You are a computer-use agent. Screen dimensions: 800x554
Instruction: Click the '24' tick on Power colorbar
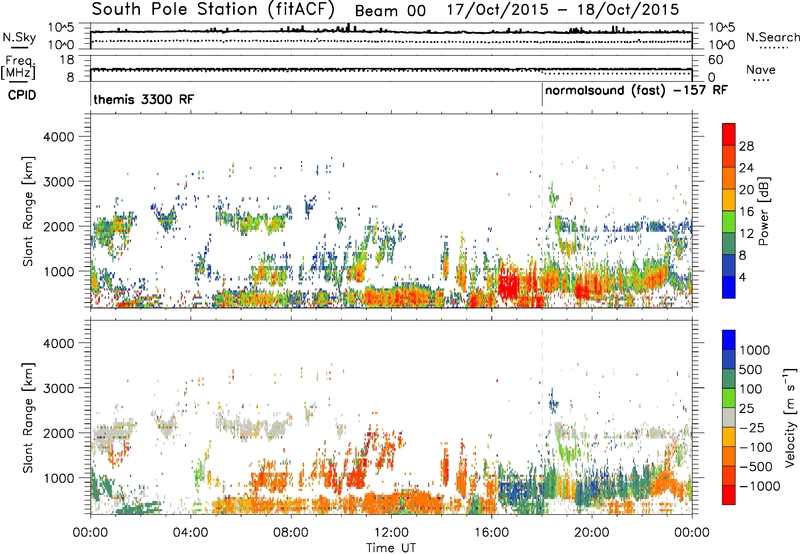coord(746,168)
